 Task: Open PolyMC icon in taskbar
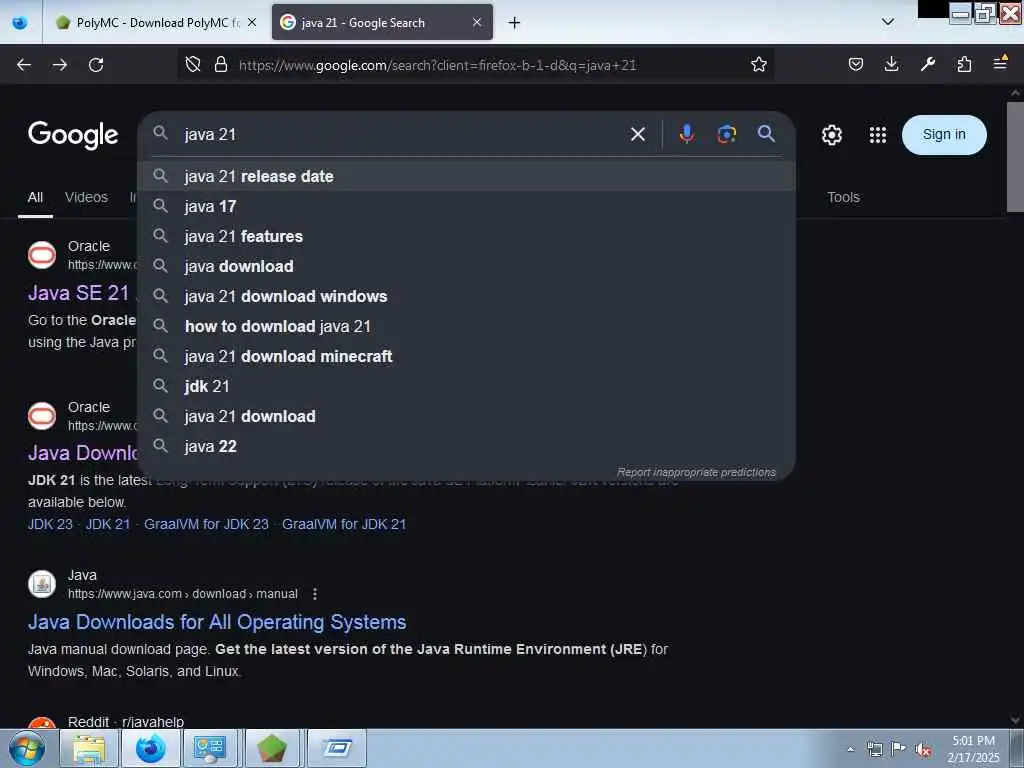(272, 748)
